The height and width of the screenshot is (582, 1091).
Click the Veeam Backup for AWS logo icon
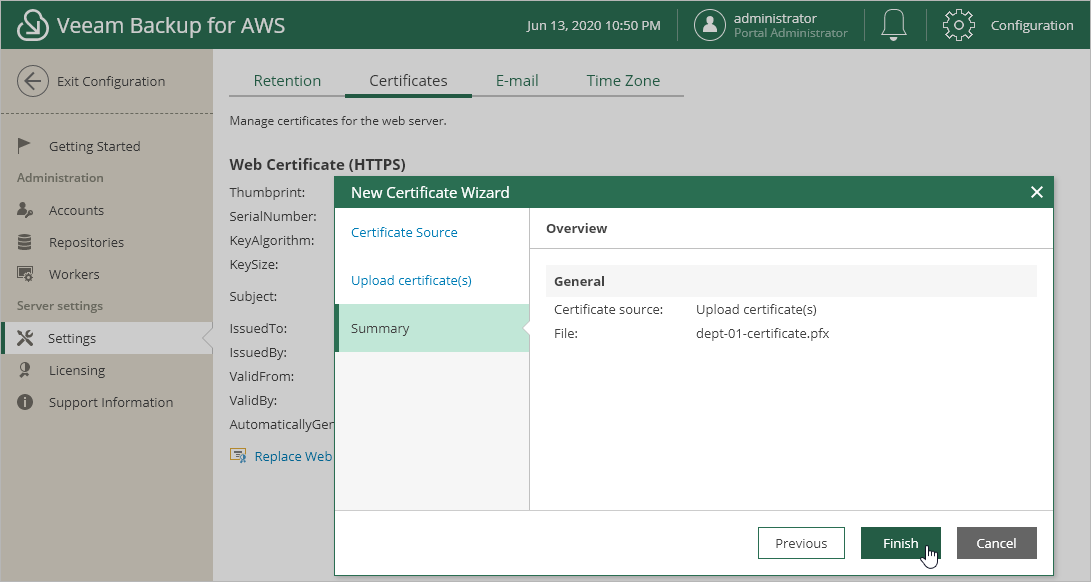click(x=32, y=25)
